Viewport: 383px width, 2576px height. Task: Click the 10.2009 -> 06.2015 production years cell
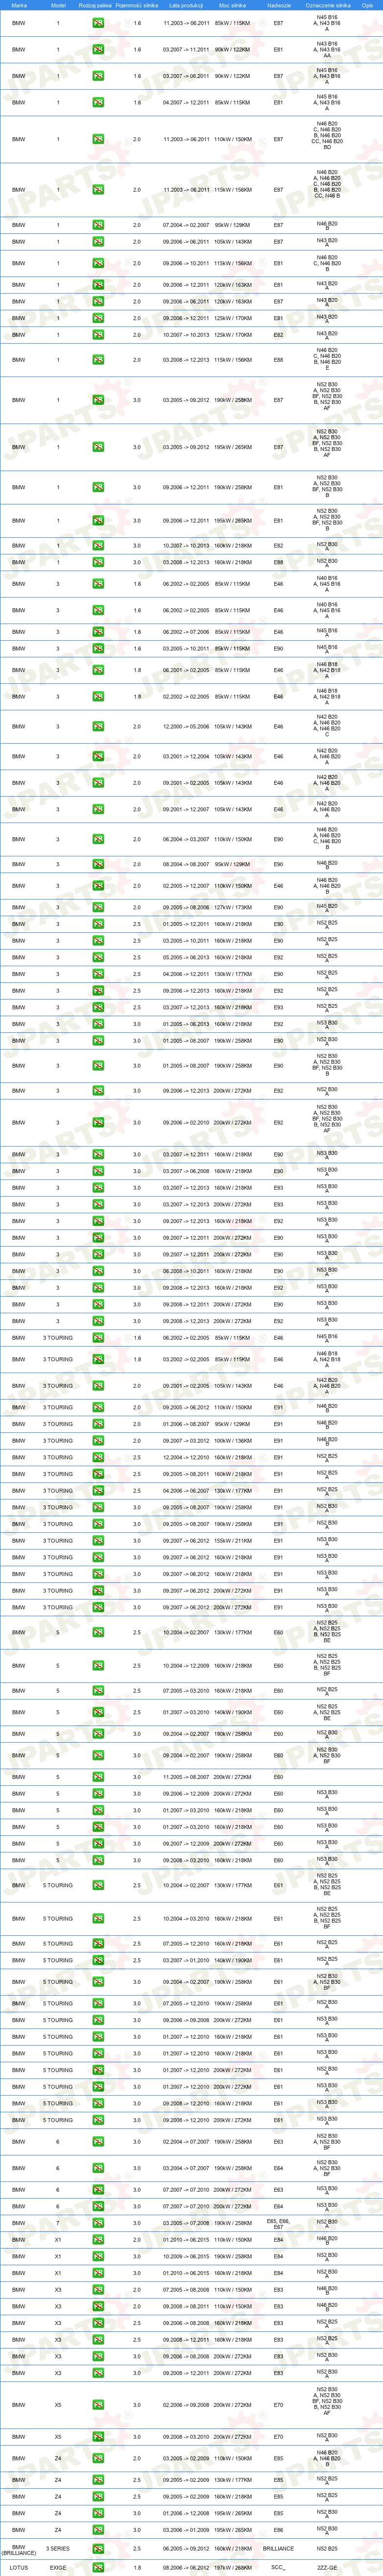click(x=186, y=2256)
